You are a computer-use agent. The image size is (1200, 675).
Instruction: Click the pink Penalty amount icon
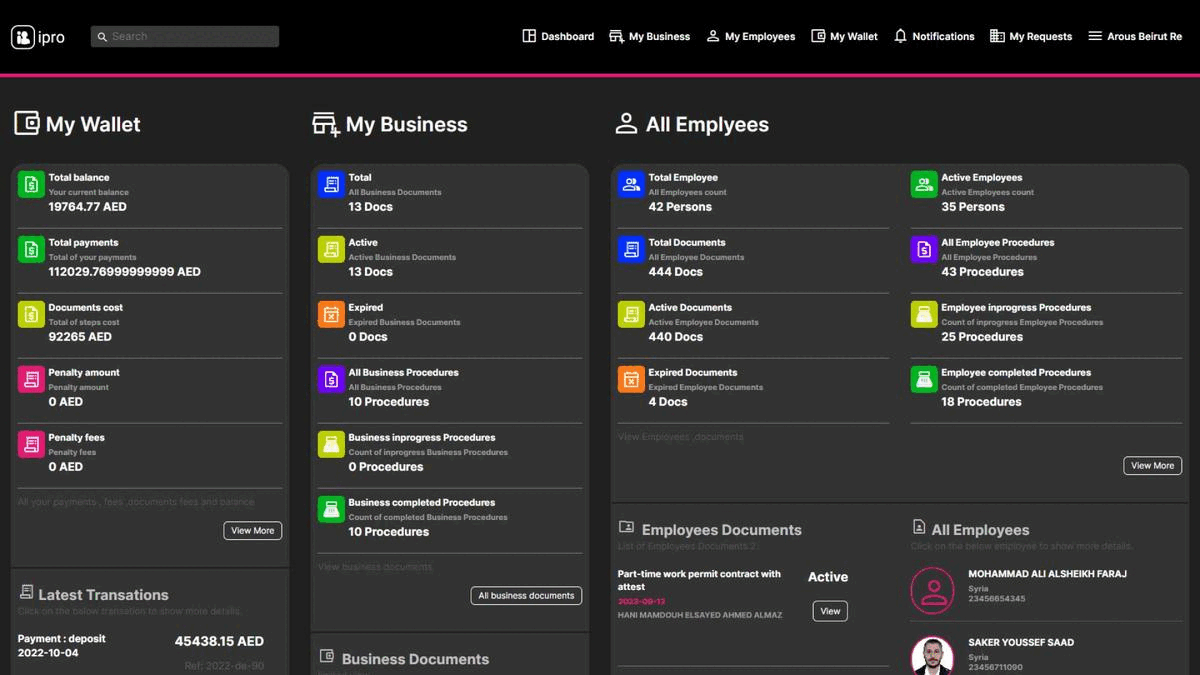click(31, 380)
